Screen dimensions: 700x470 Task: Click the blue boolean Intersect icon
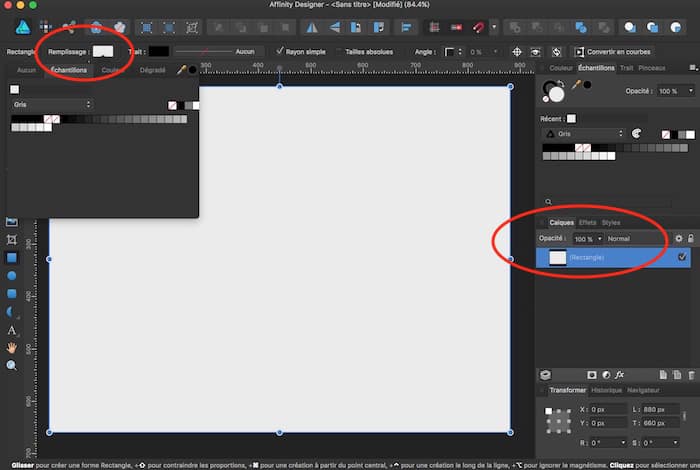coord(581,28)
